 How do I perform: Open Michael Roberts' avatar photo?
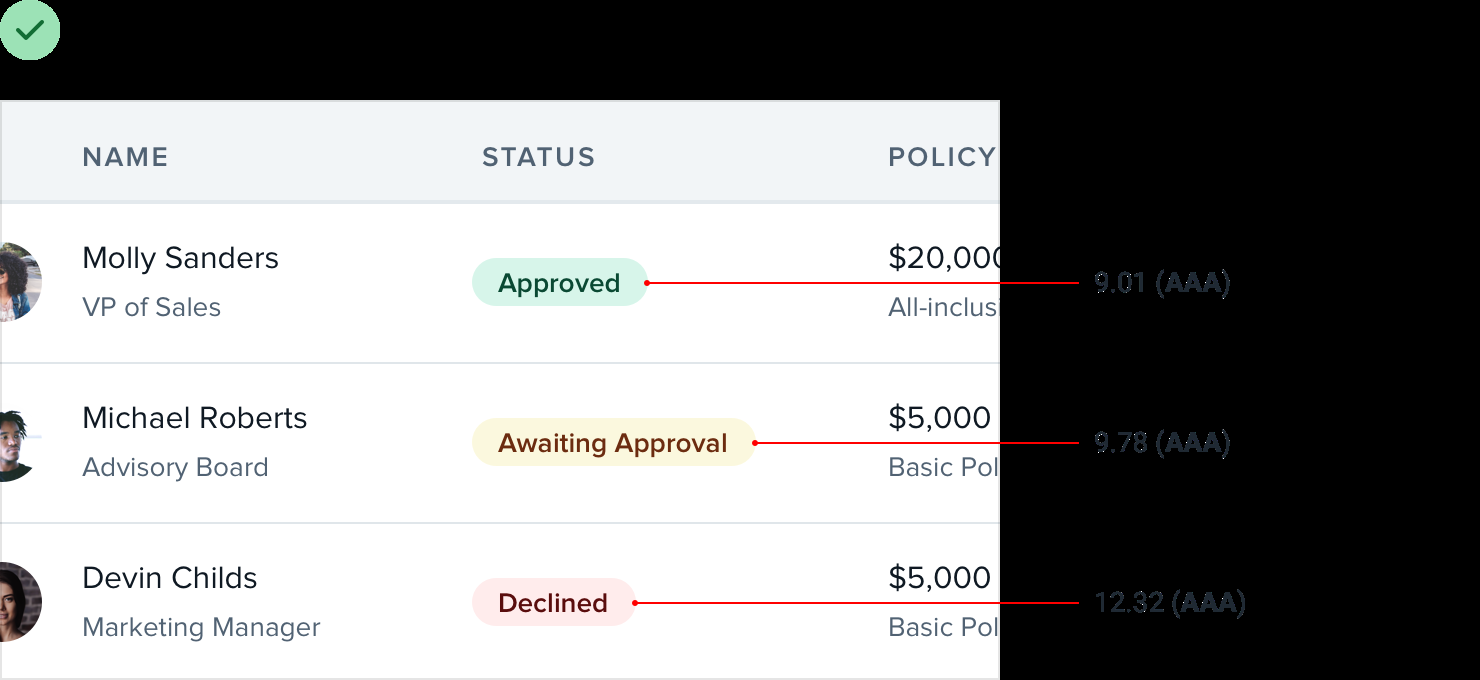[x=18, y=442]
